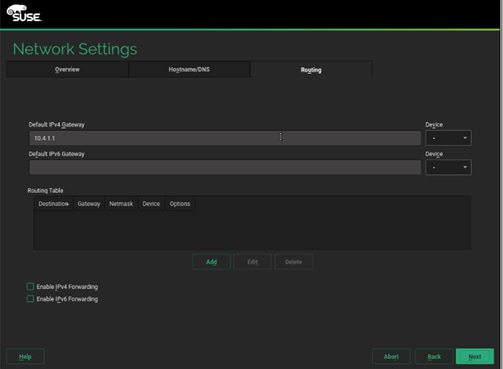Open the Hostname/DNS tab
This screenshot has width=503, height=369.
(189, 69)
